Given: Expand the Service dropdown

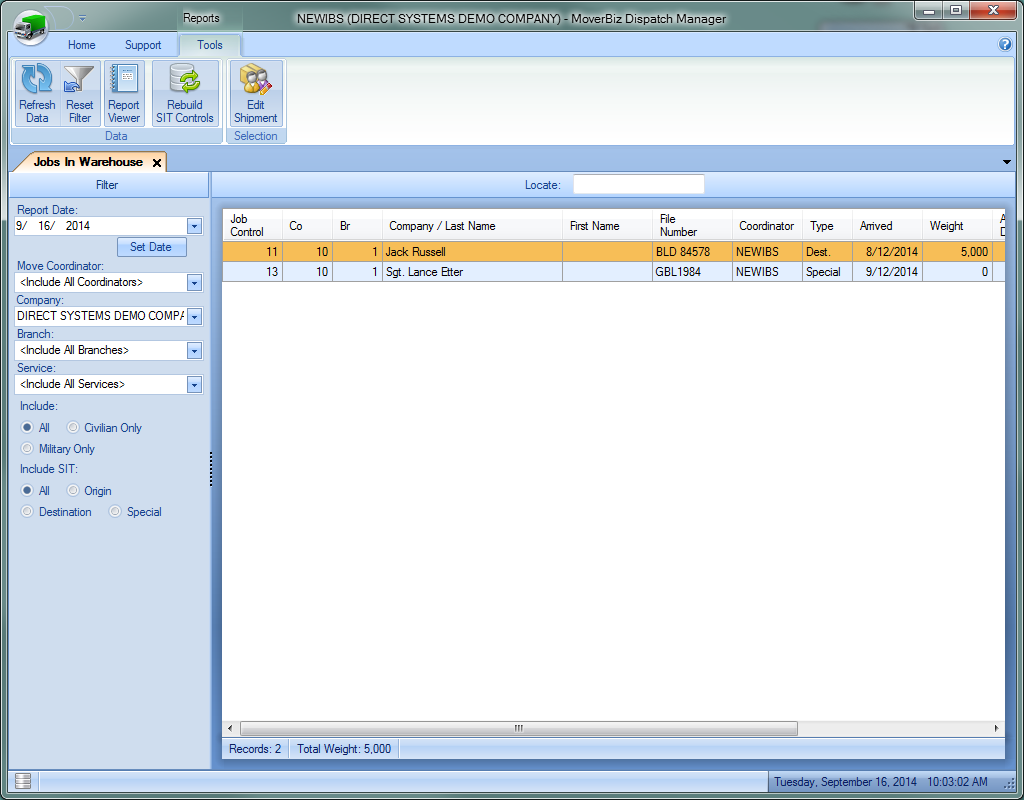Looking at the screenshot, I should (x=194, y=385).
